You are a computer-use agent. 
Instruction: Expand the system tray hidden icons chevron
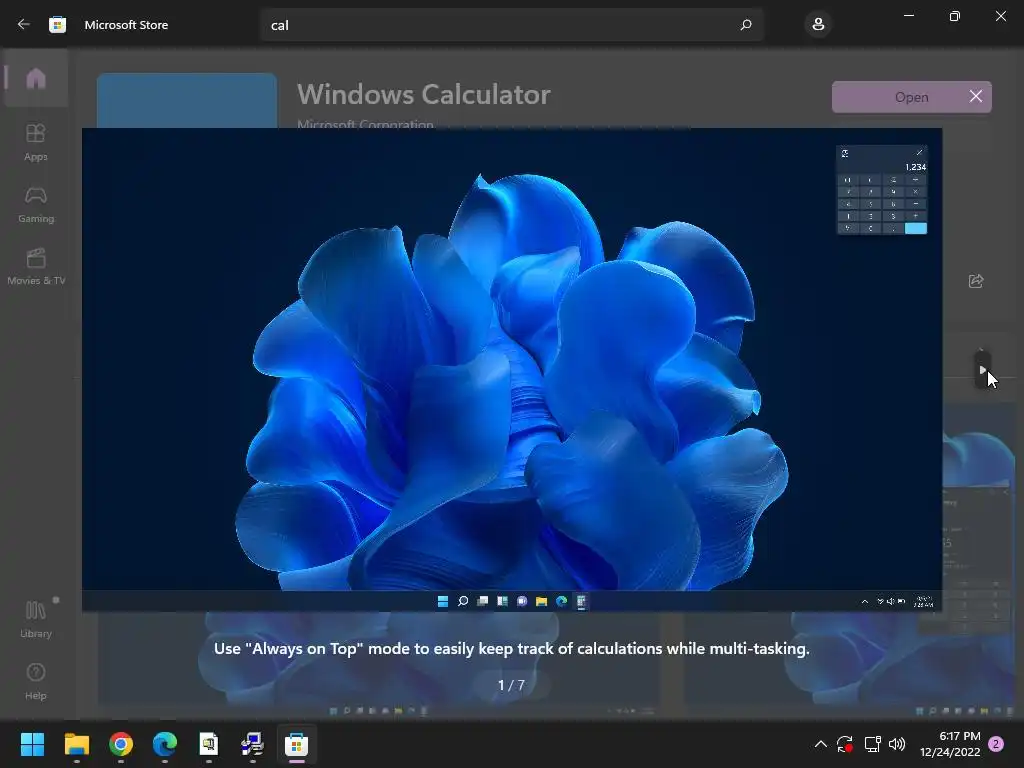[x=821, y=744]
